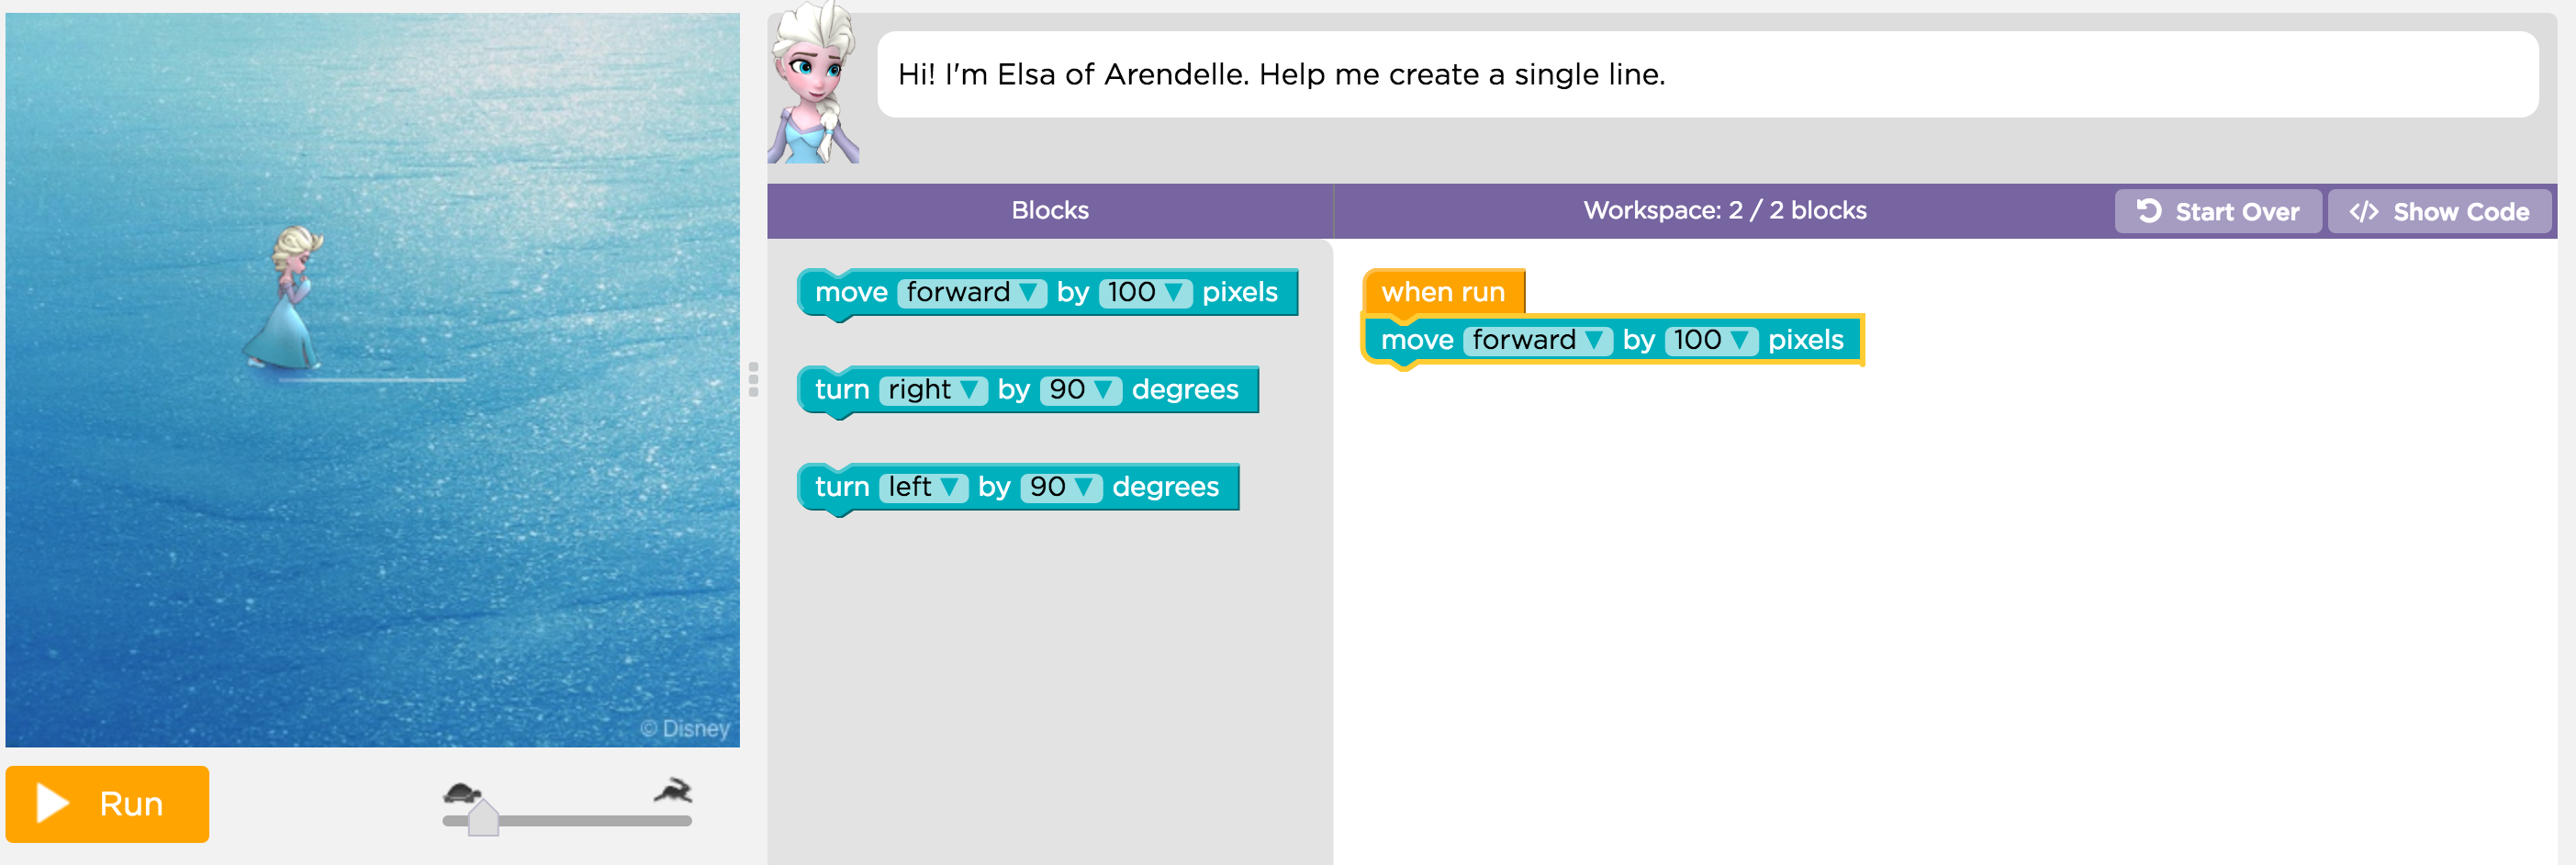Click the turtle slow-speed icon

tap(461, 793)
